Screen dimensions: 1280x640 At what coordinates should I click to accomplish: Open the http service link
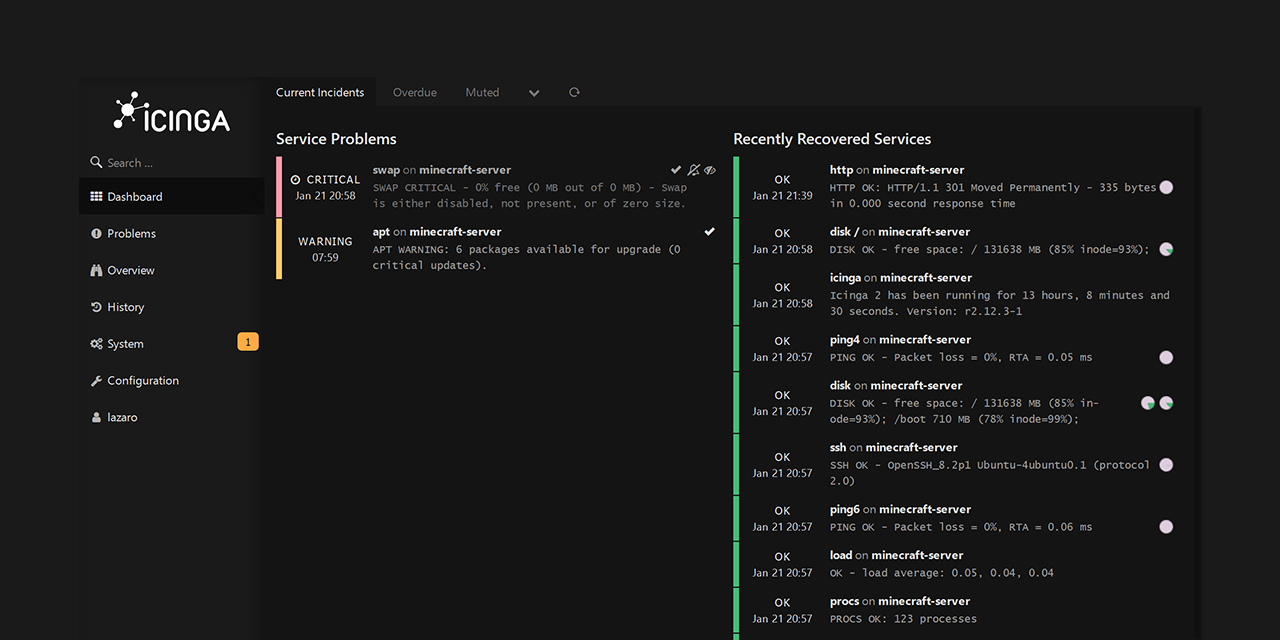click(841, 170)
